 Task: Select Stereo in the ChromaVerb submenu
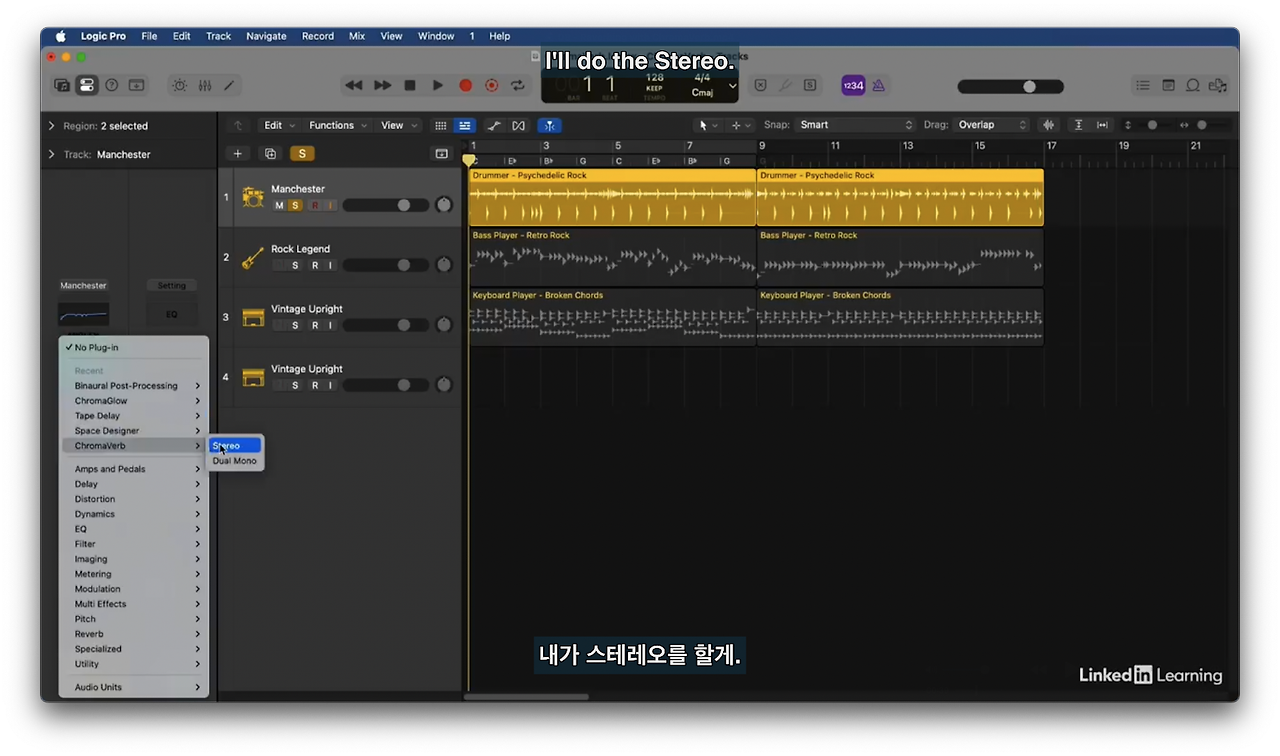pos(235,446)
